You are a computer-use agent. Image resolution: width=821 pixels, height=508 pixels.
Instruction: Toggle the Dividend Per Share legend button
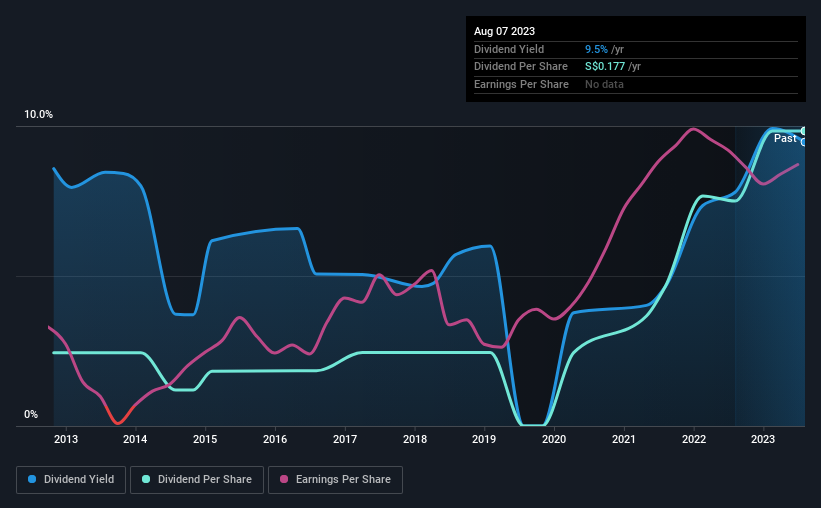(197, 480)
